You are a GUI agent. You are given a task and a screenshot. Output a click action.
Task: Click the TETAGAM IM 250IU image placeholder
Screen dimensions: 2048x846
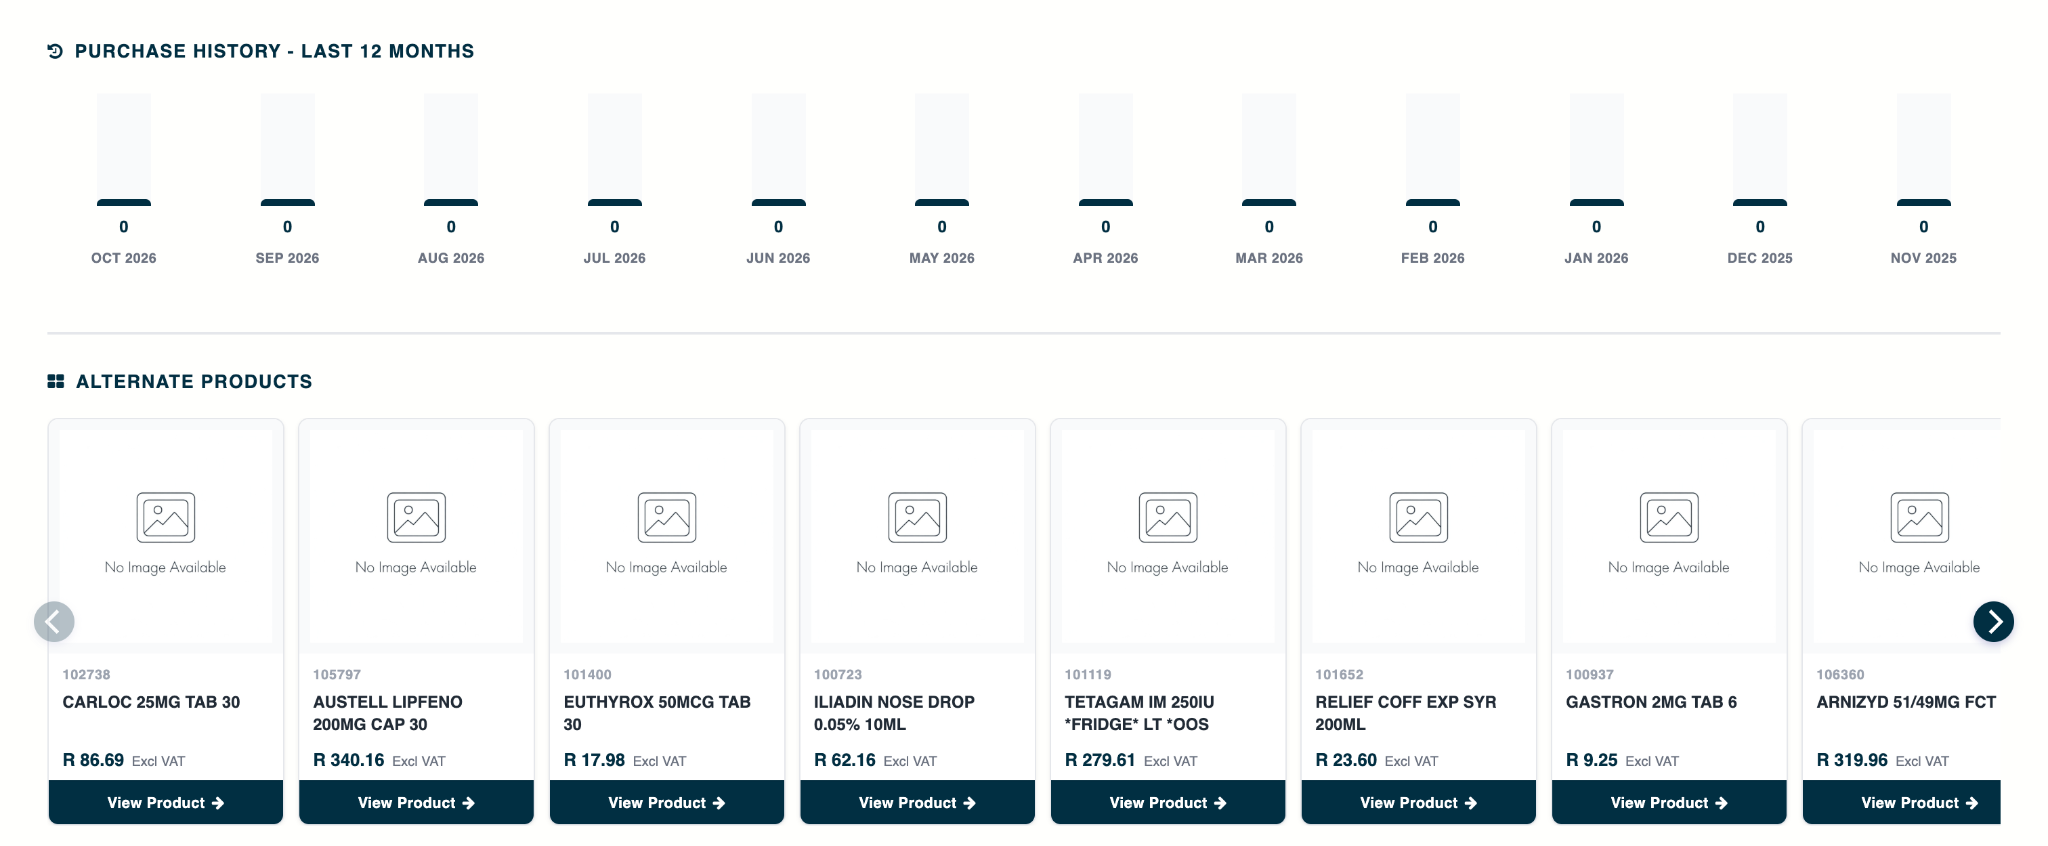[1168, 536]
